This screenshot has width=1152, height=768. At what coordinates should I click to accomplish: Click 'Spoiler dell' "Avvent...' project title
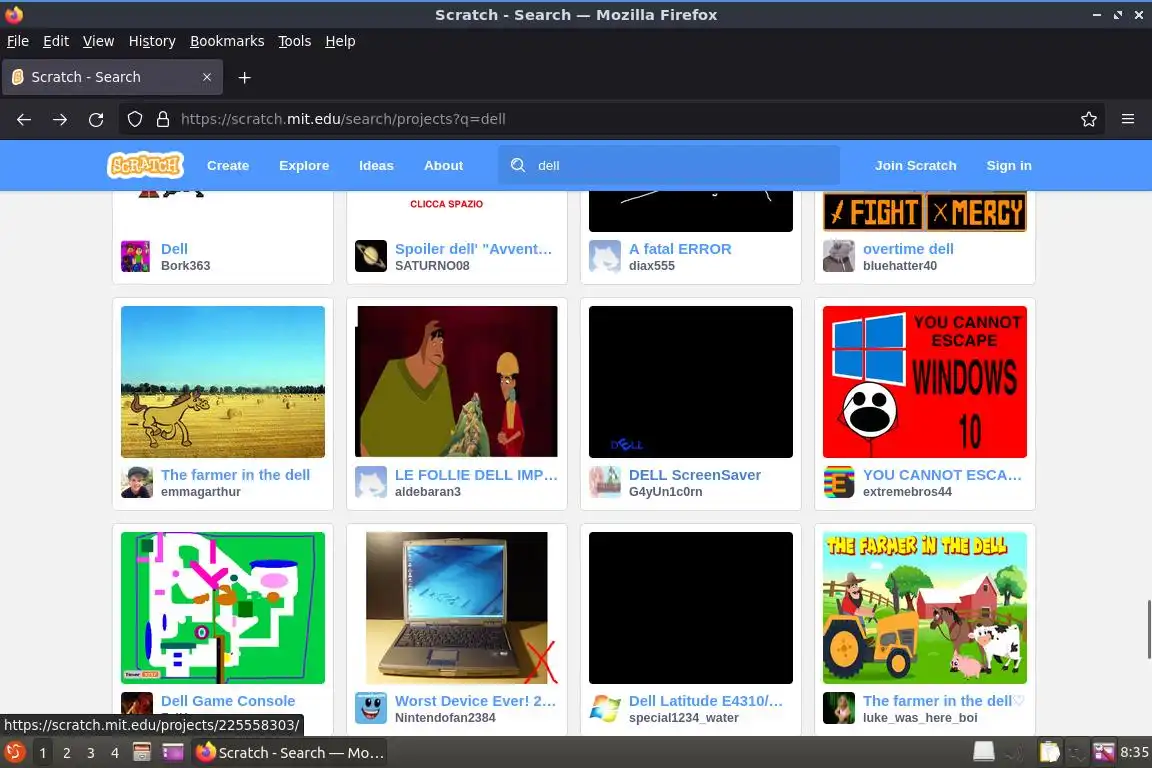click(473, 248)
